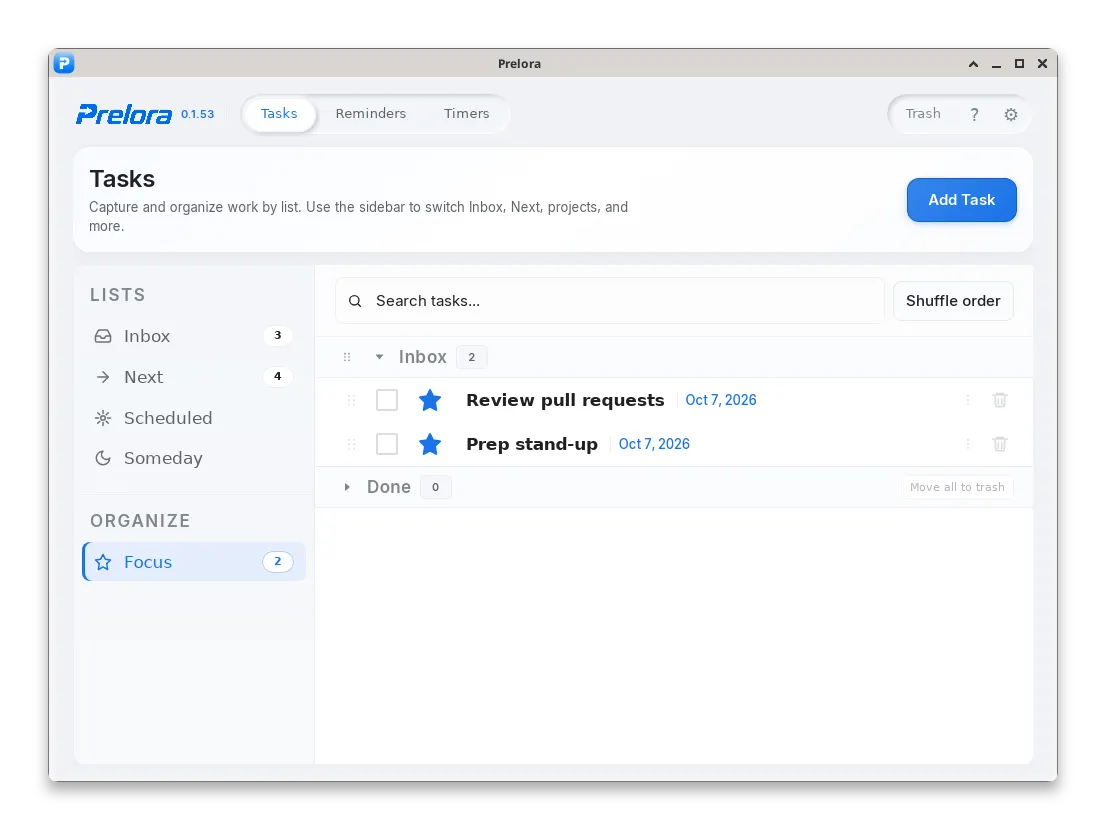
Task: Open the Next list
Action: tap(193, 377)
